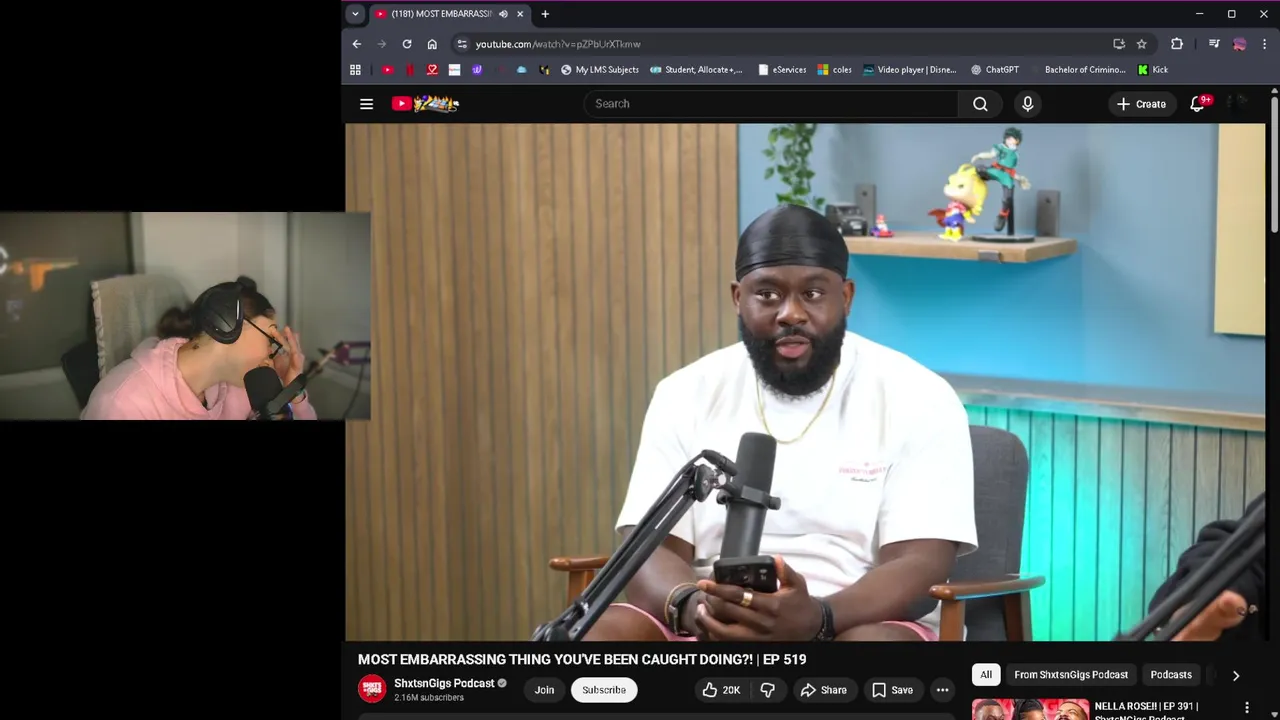
Task: Reload the page
Action: 407,44
